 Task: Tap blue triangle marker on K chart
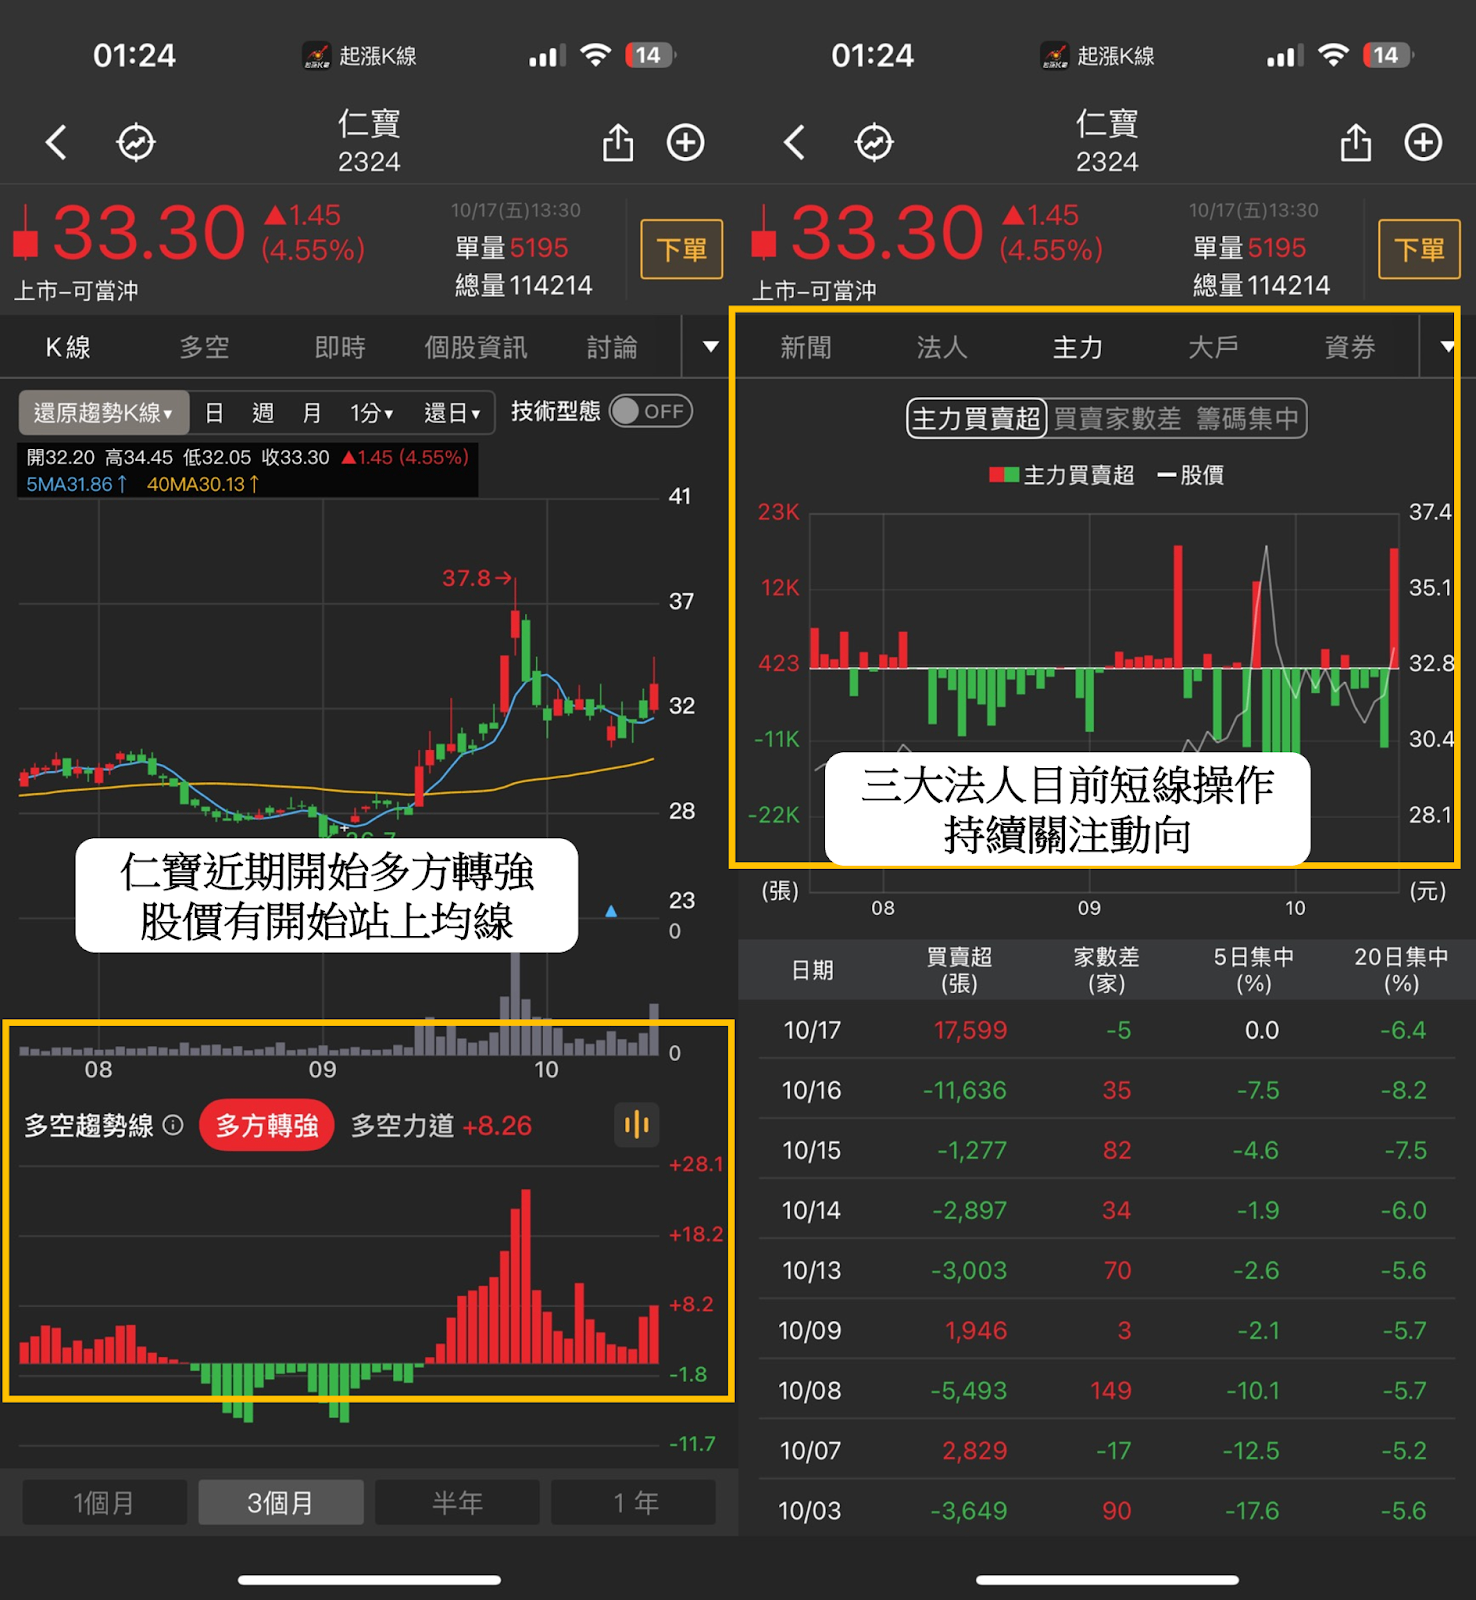[x=611, y=911]
